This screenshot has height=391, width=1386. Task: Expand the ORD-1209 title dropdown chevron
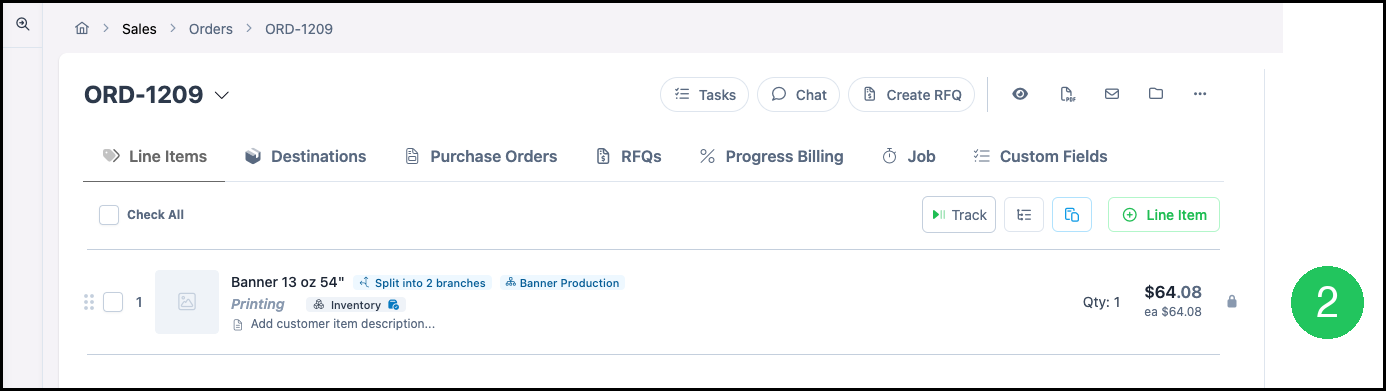coord(222,95)
